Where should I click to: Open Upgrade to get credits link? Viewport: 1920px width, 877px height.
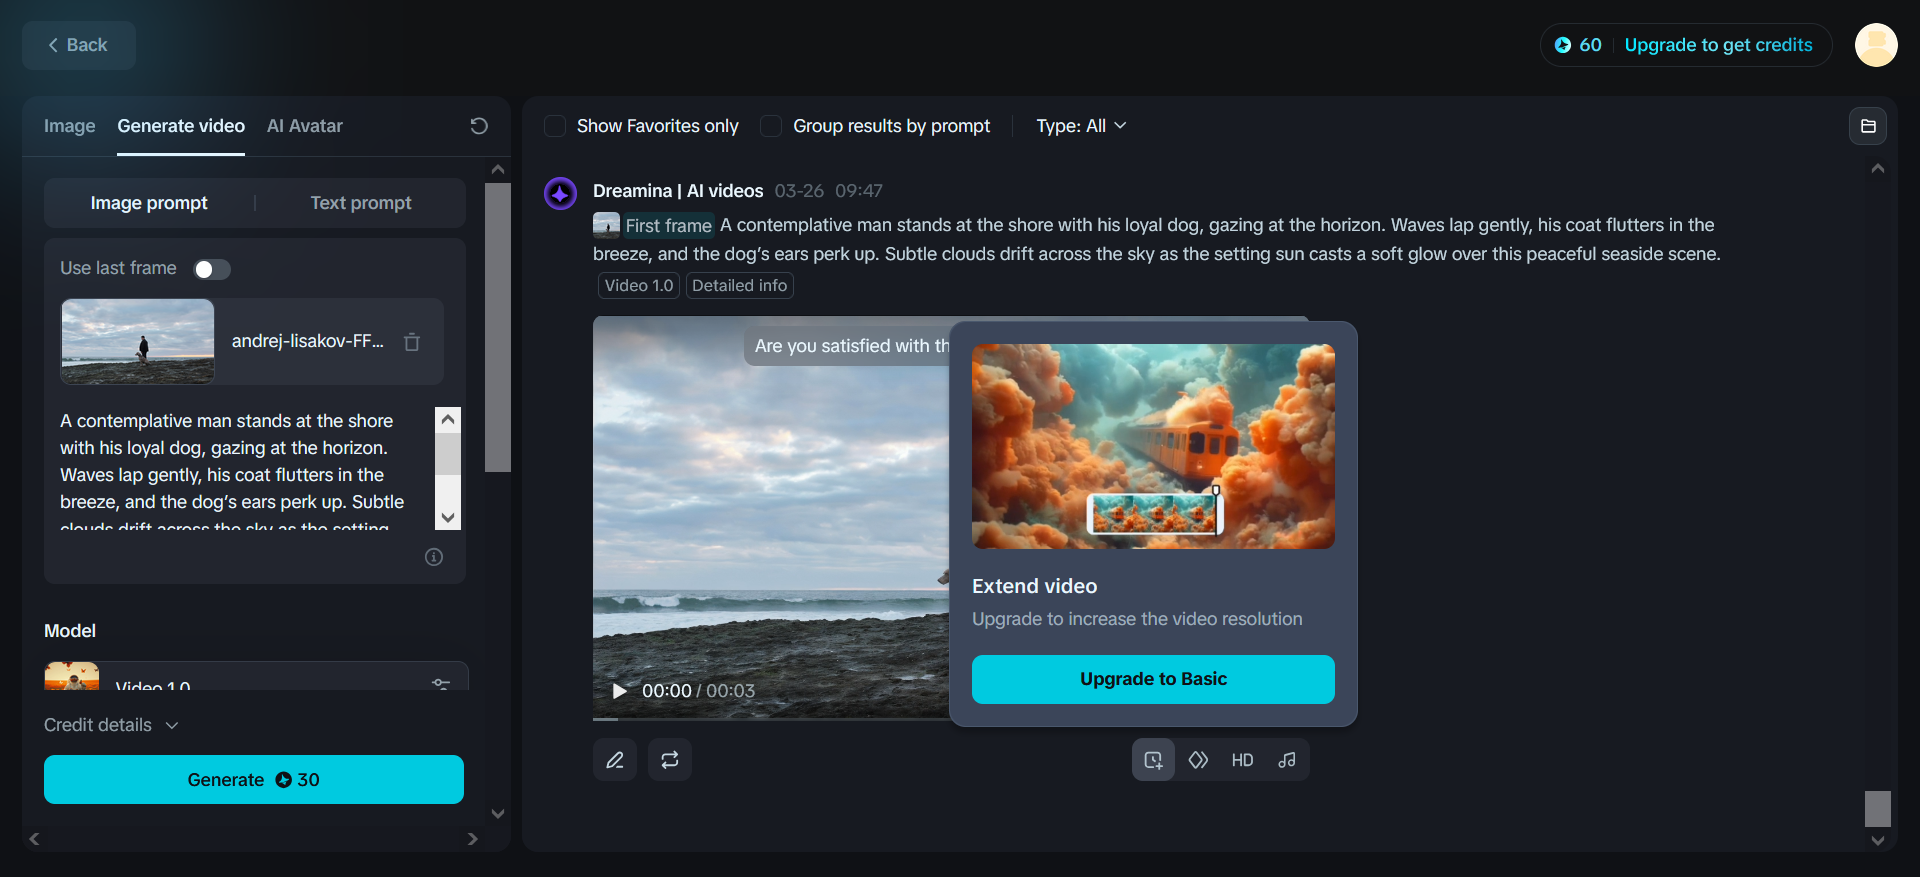coord(1718,45)
